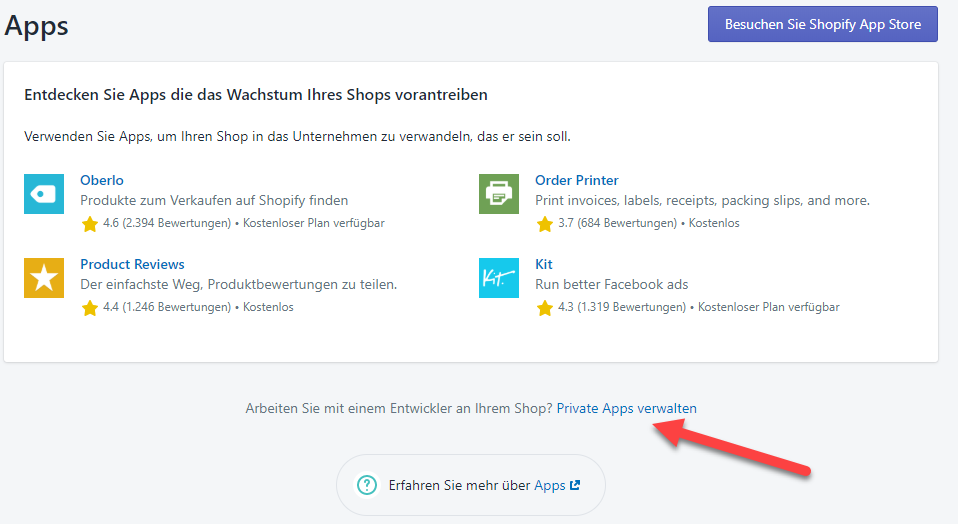Follow the Private Apps verwalten link

pos(626,408)
